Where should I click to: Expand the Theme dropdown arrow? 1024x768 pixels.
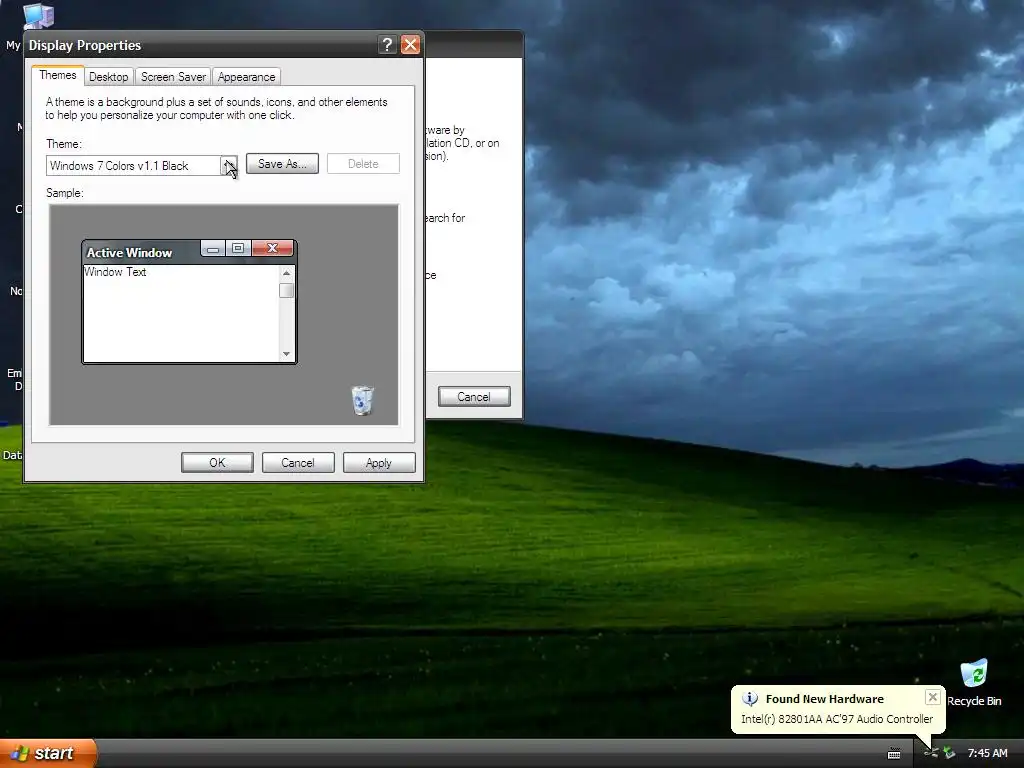pos(229,165)
